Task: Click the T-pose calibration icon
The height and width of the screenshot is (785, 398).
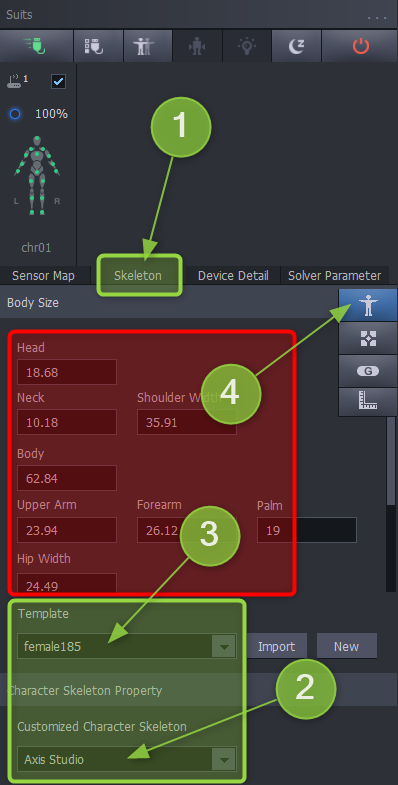Action: pyautogui.click(x=148, y=46)
